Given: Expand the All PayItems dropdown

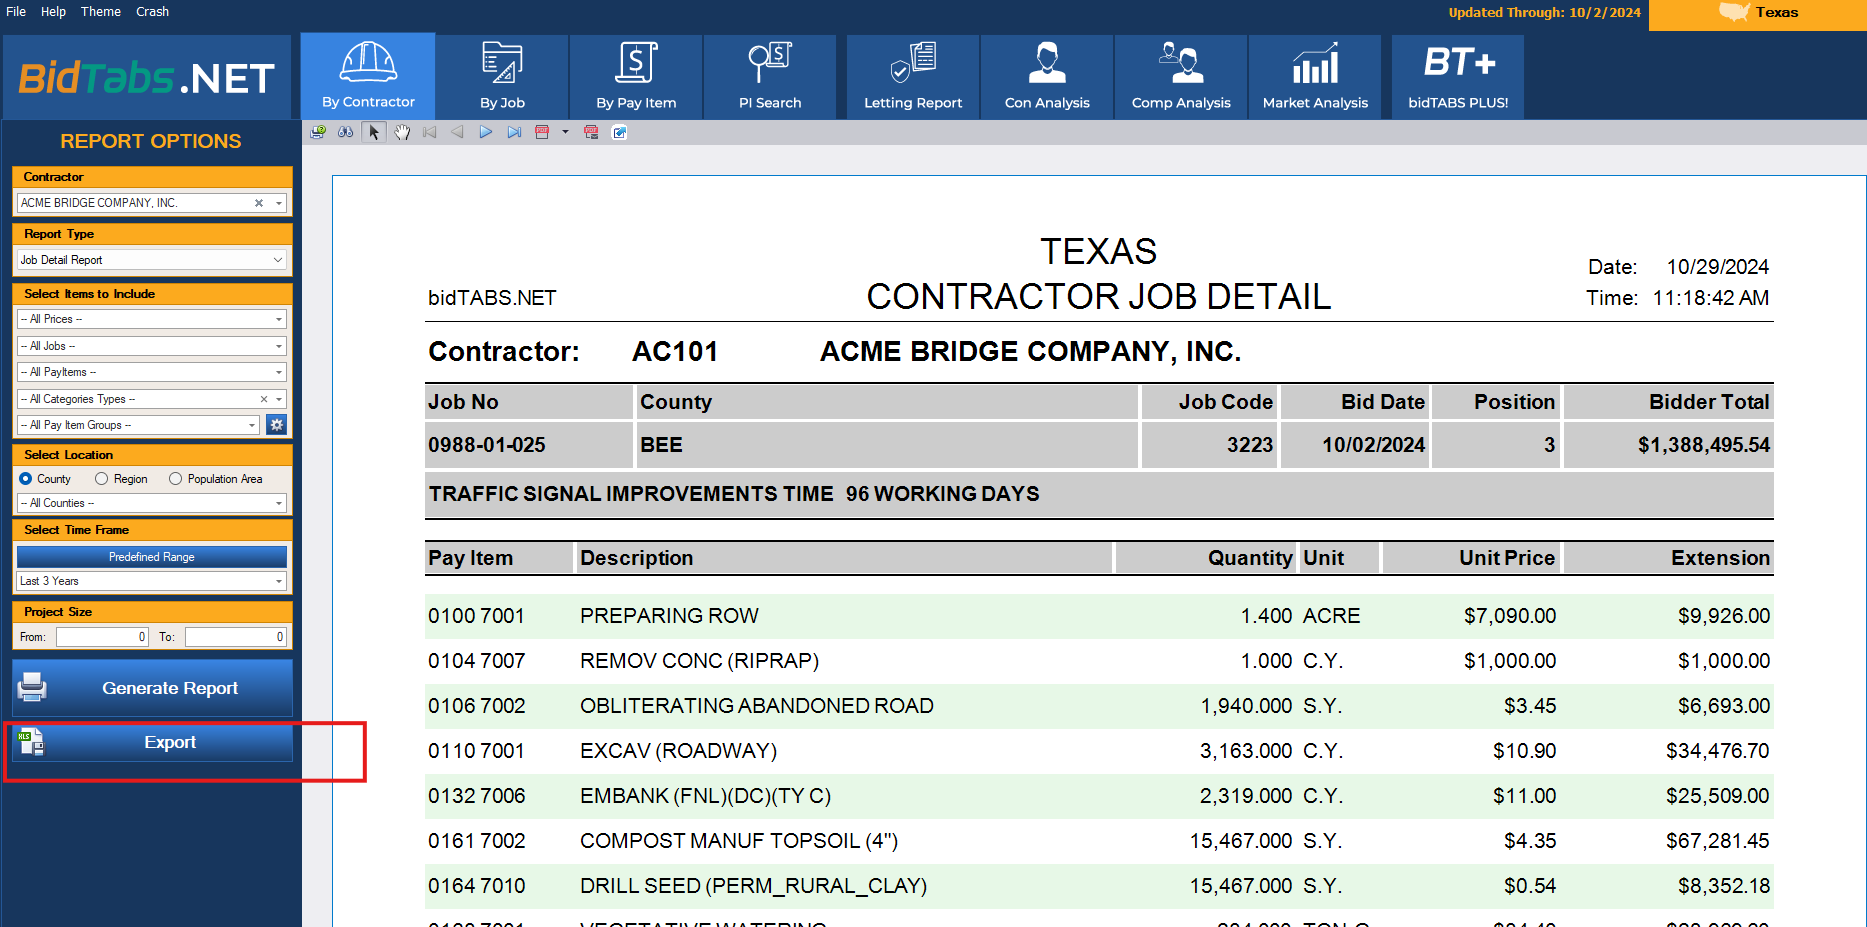Looking at the screenshot, I should tap(279, 372).
